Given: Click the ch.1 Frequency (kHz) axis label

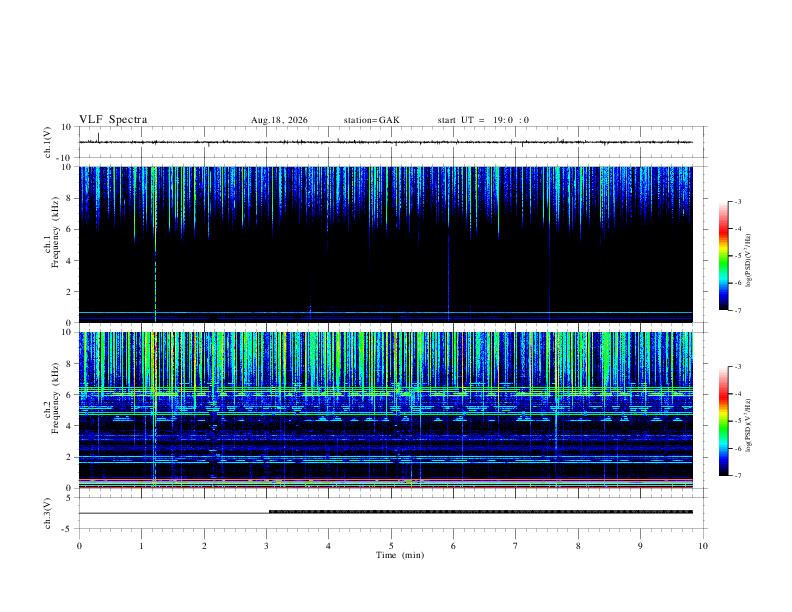Looking at the screenshot, I should coord(51,232).
